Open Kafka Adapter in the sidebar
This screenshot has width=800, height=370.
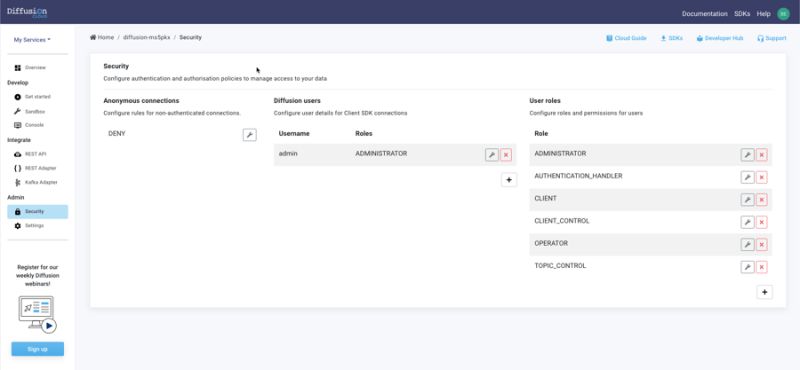pos(36,183)
